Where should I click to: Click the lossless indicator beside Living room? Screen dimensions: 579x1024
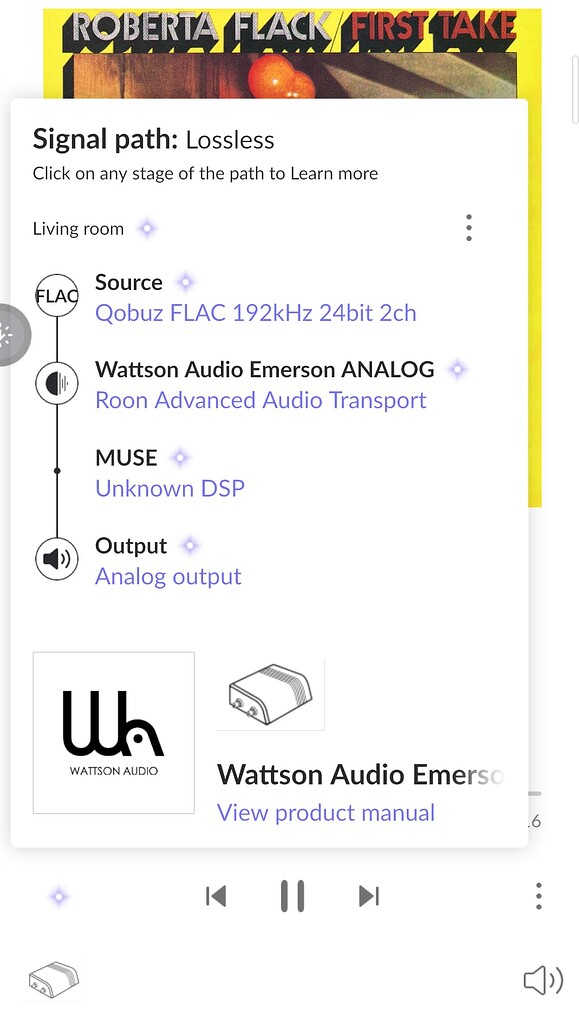pos(146,228)
